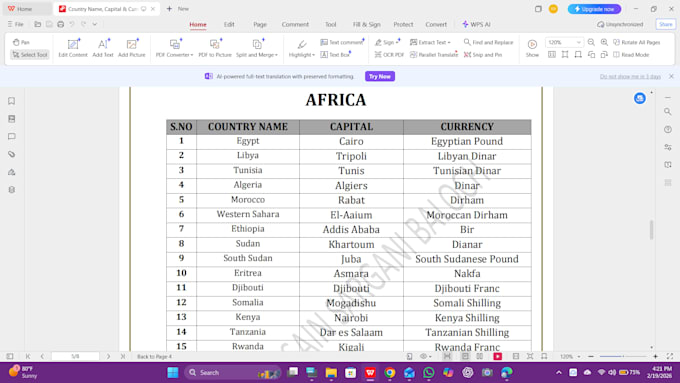Screen dimensions: 680x383
Task: Open Edit Content tool
Action: (73, 48)
